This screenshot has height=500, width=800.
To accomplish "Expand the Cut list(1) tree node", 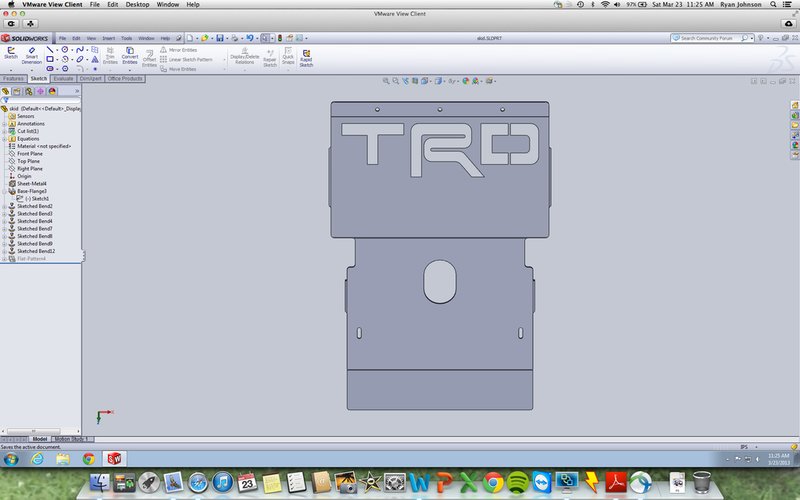I will pyautogui.click(x=4, y=131).
